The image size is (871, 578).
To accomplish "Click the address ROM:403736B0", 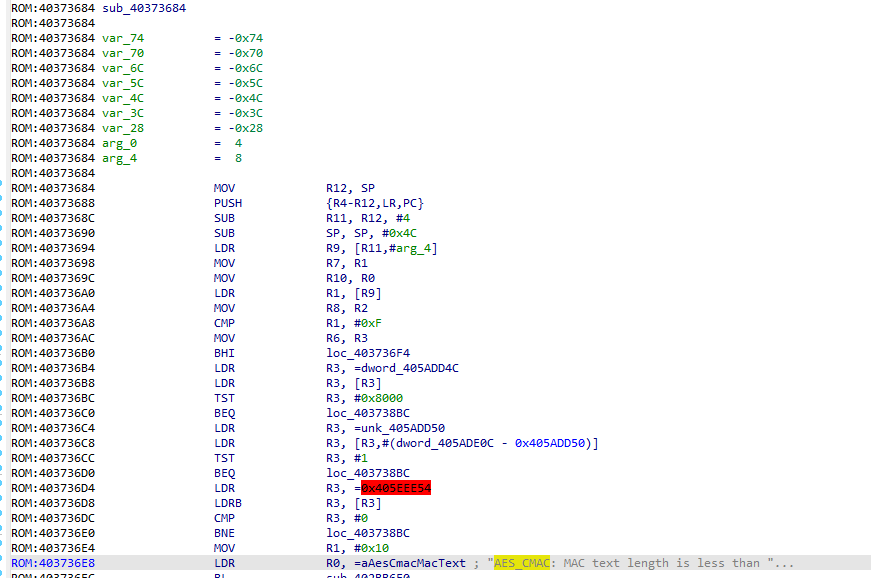I will (x=53, y=353).
